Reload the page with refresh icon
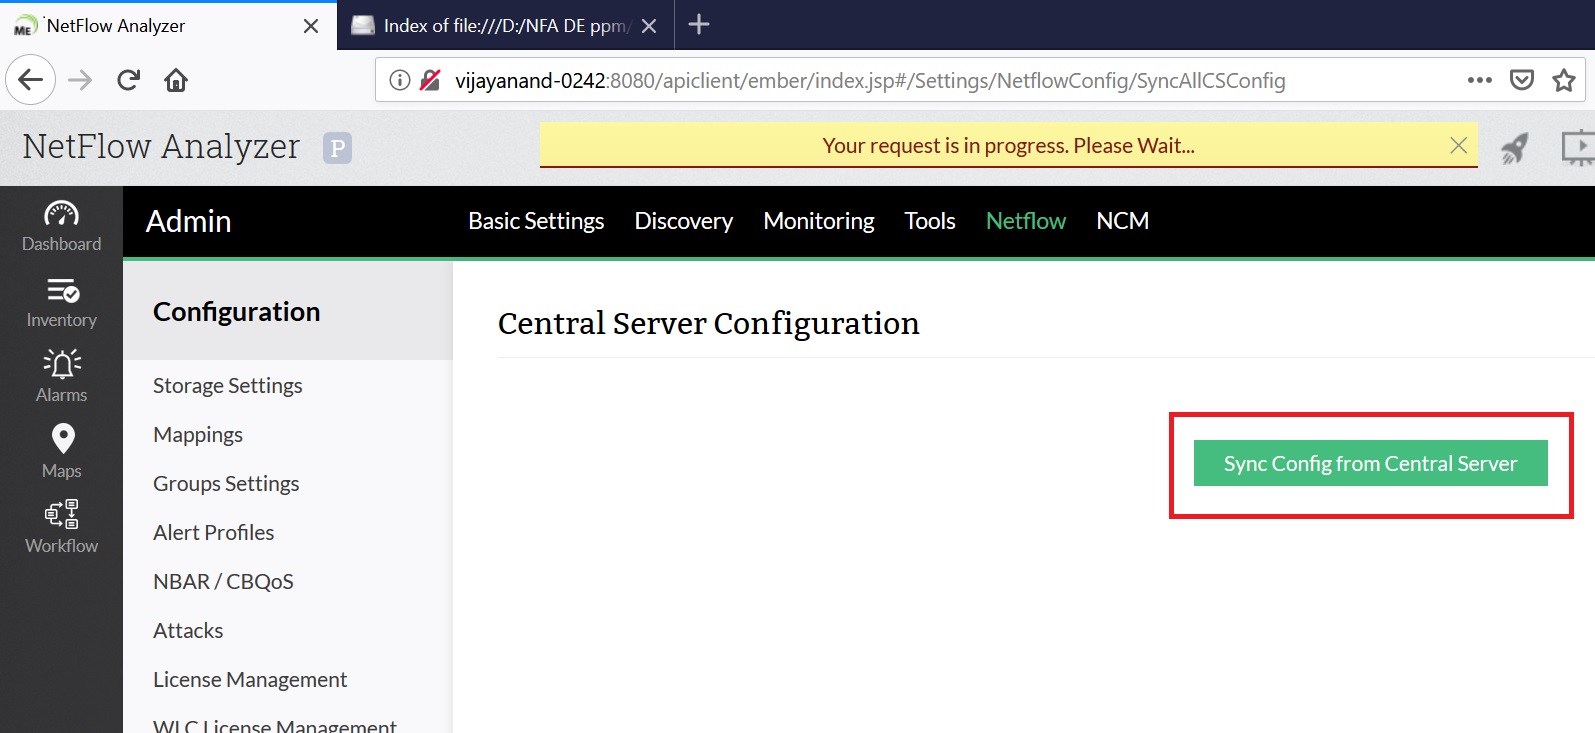This screenshot has width=1595, height=733. coord(128,80)
